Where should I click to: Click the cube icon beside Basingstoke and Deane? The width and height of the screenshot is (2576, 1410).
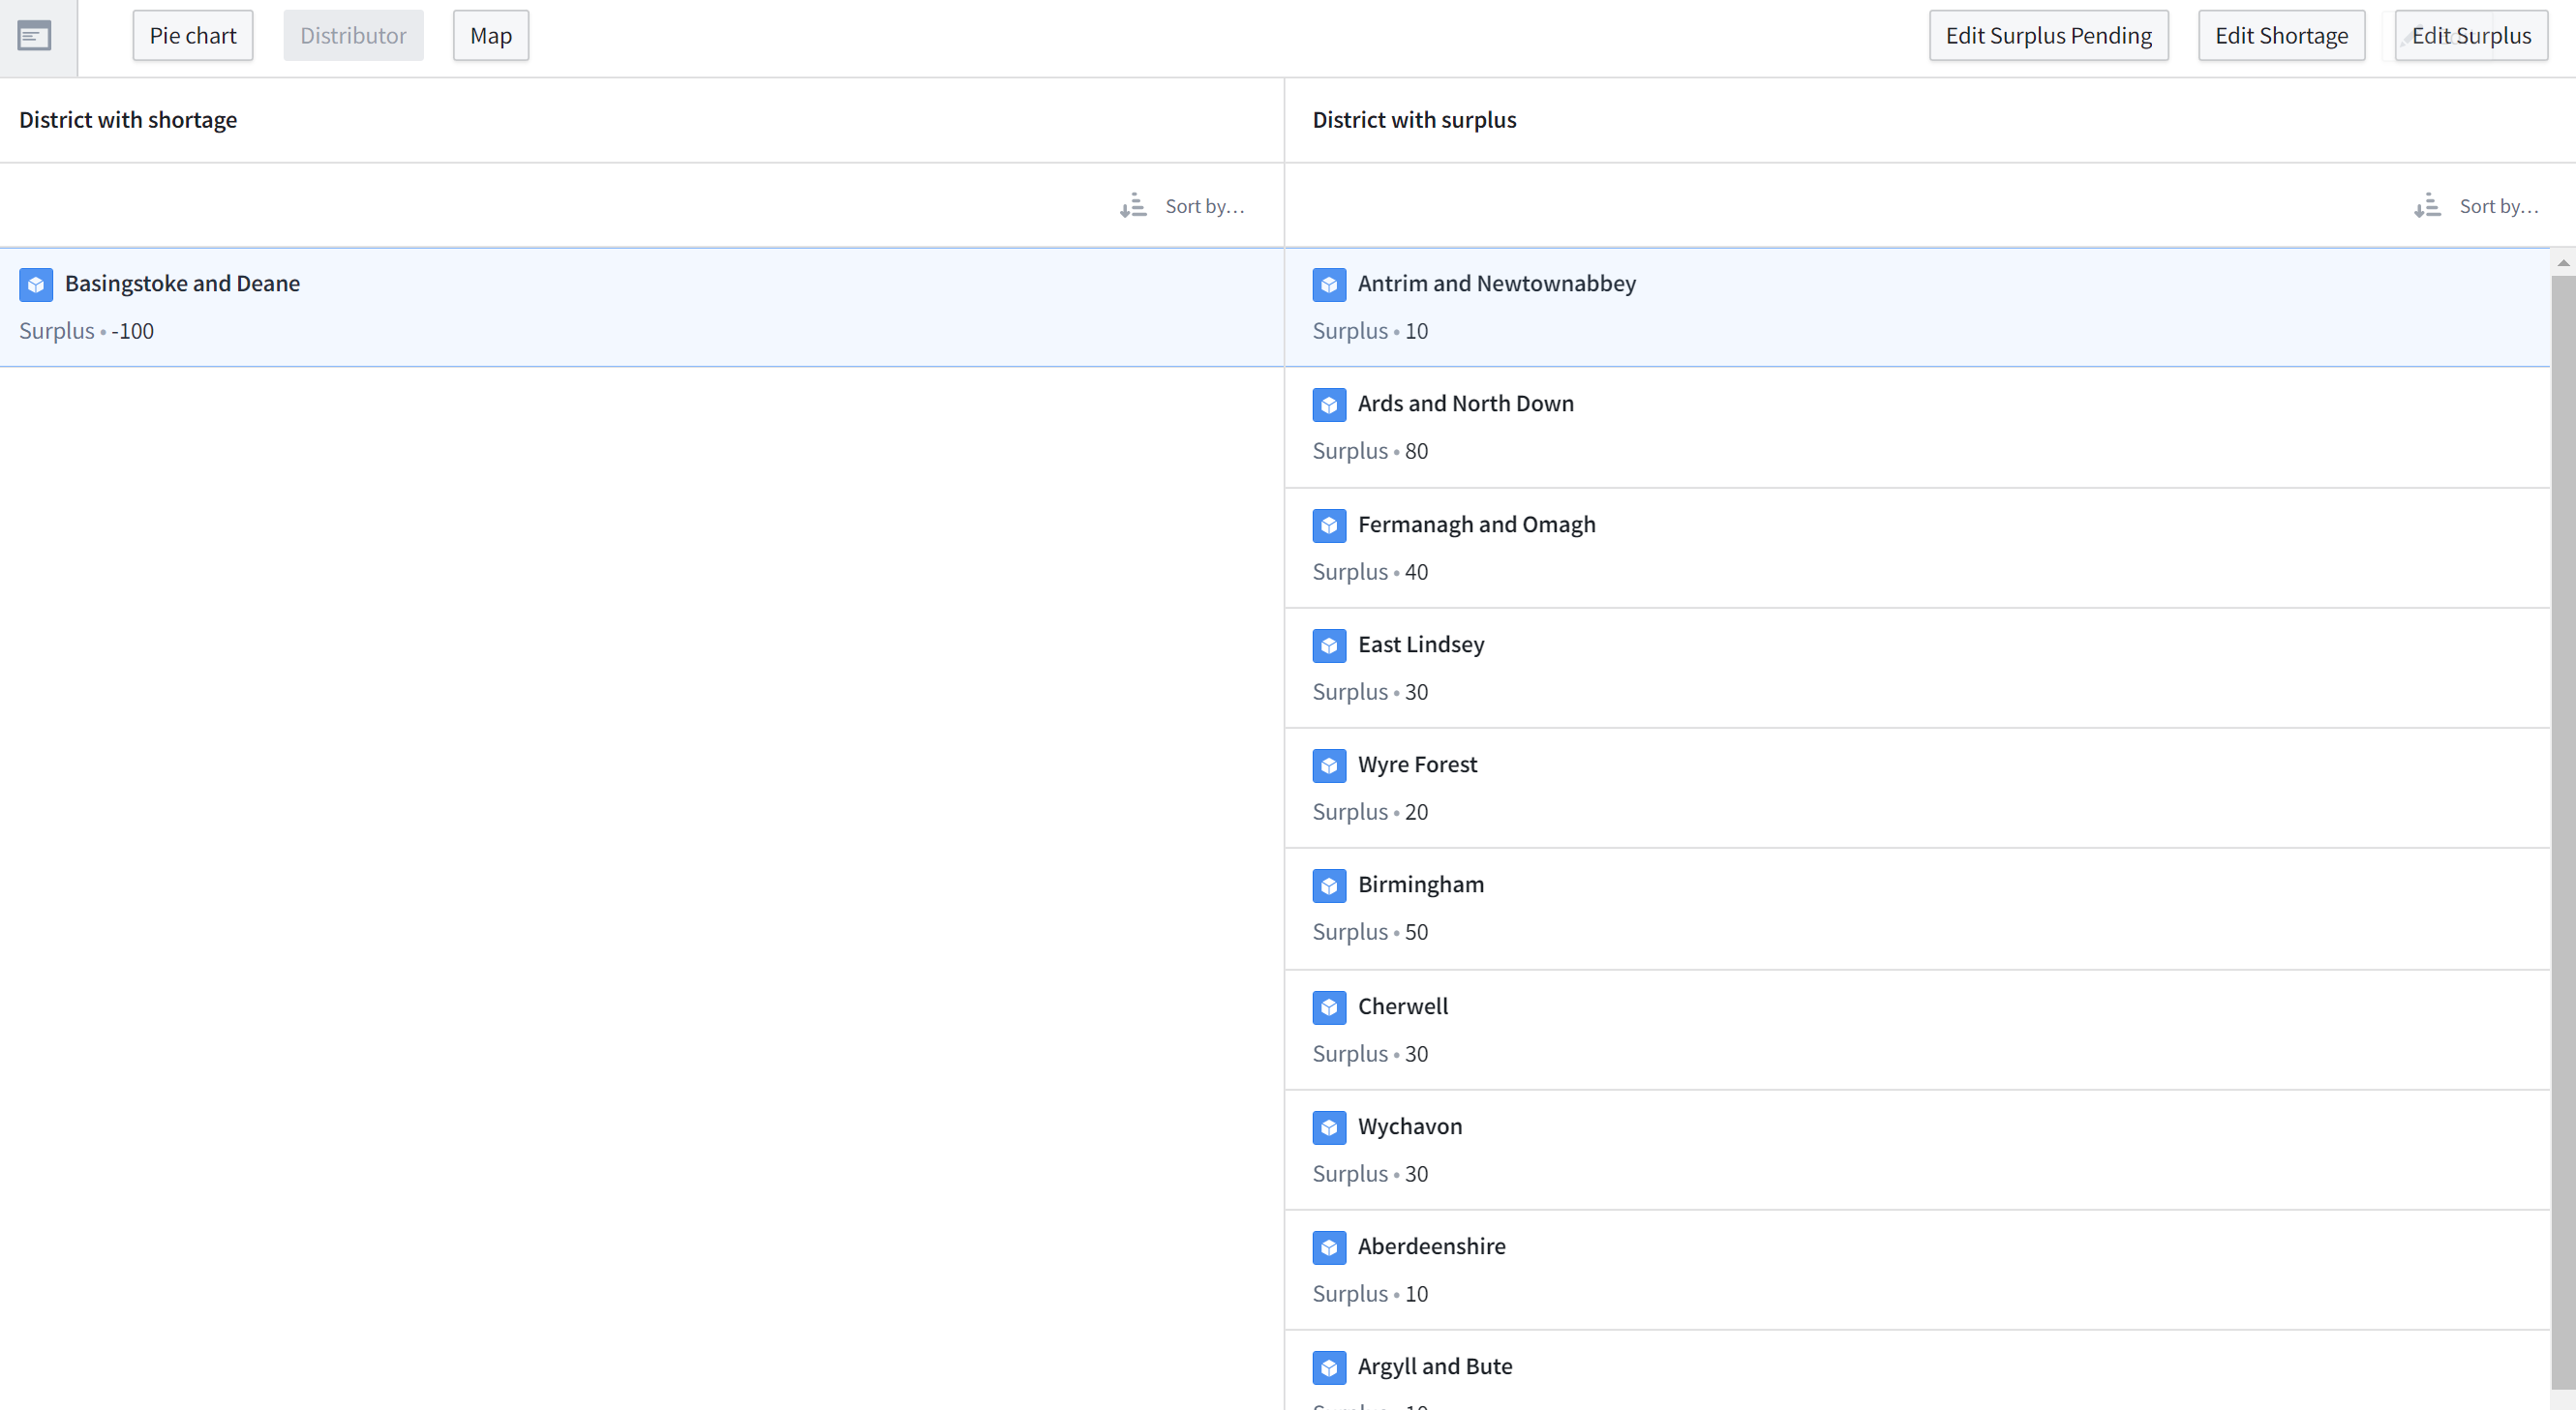[36, 285]
